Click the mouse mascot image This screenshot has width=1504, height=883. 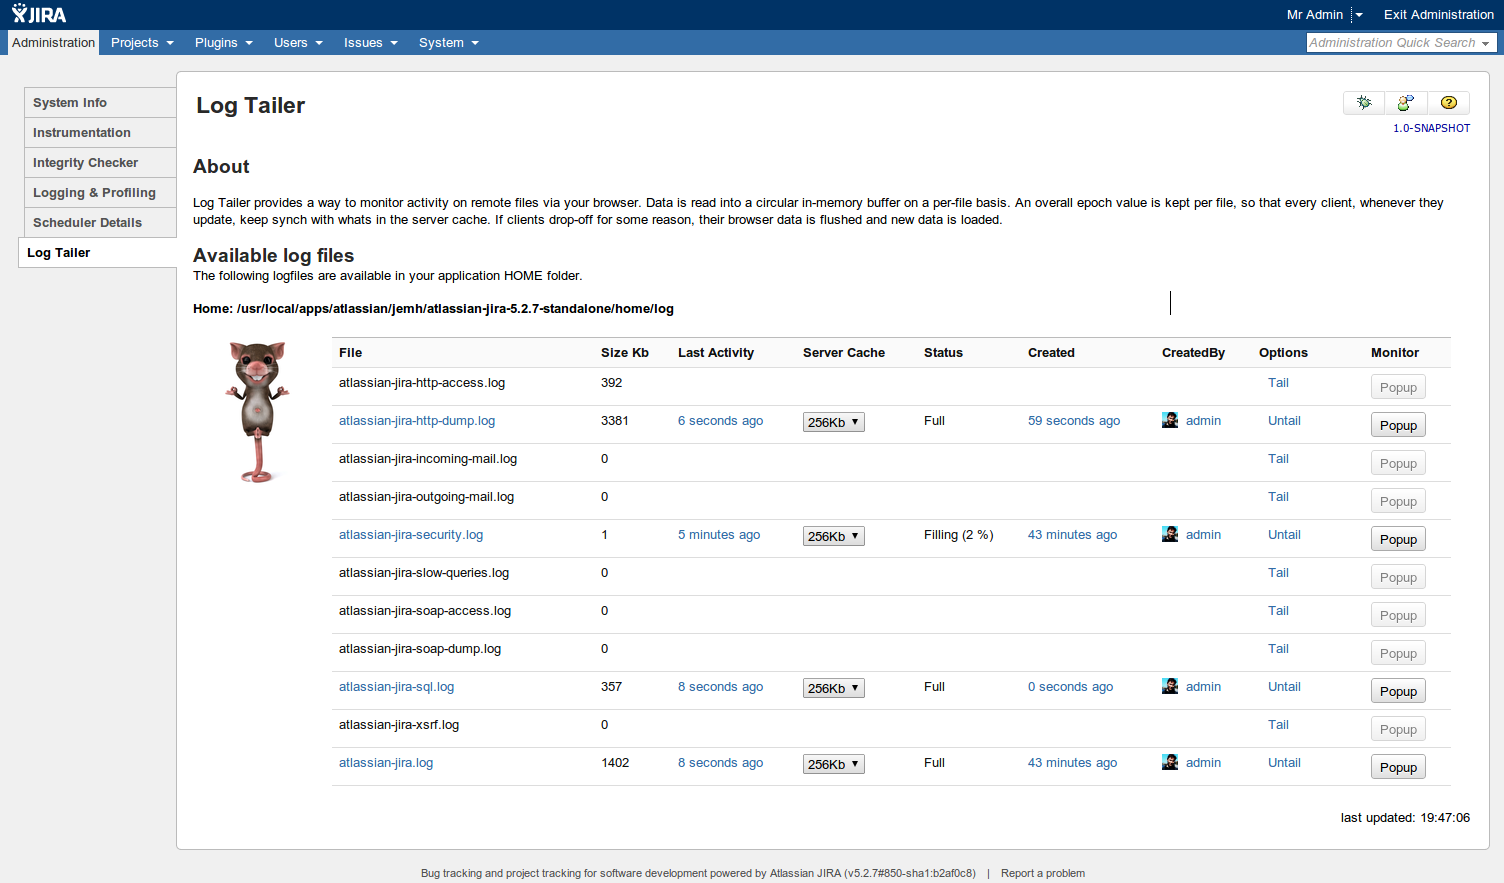258,412
